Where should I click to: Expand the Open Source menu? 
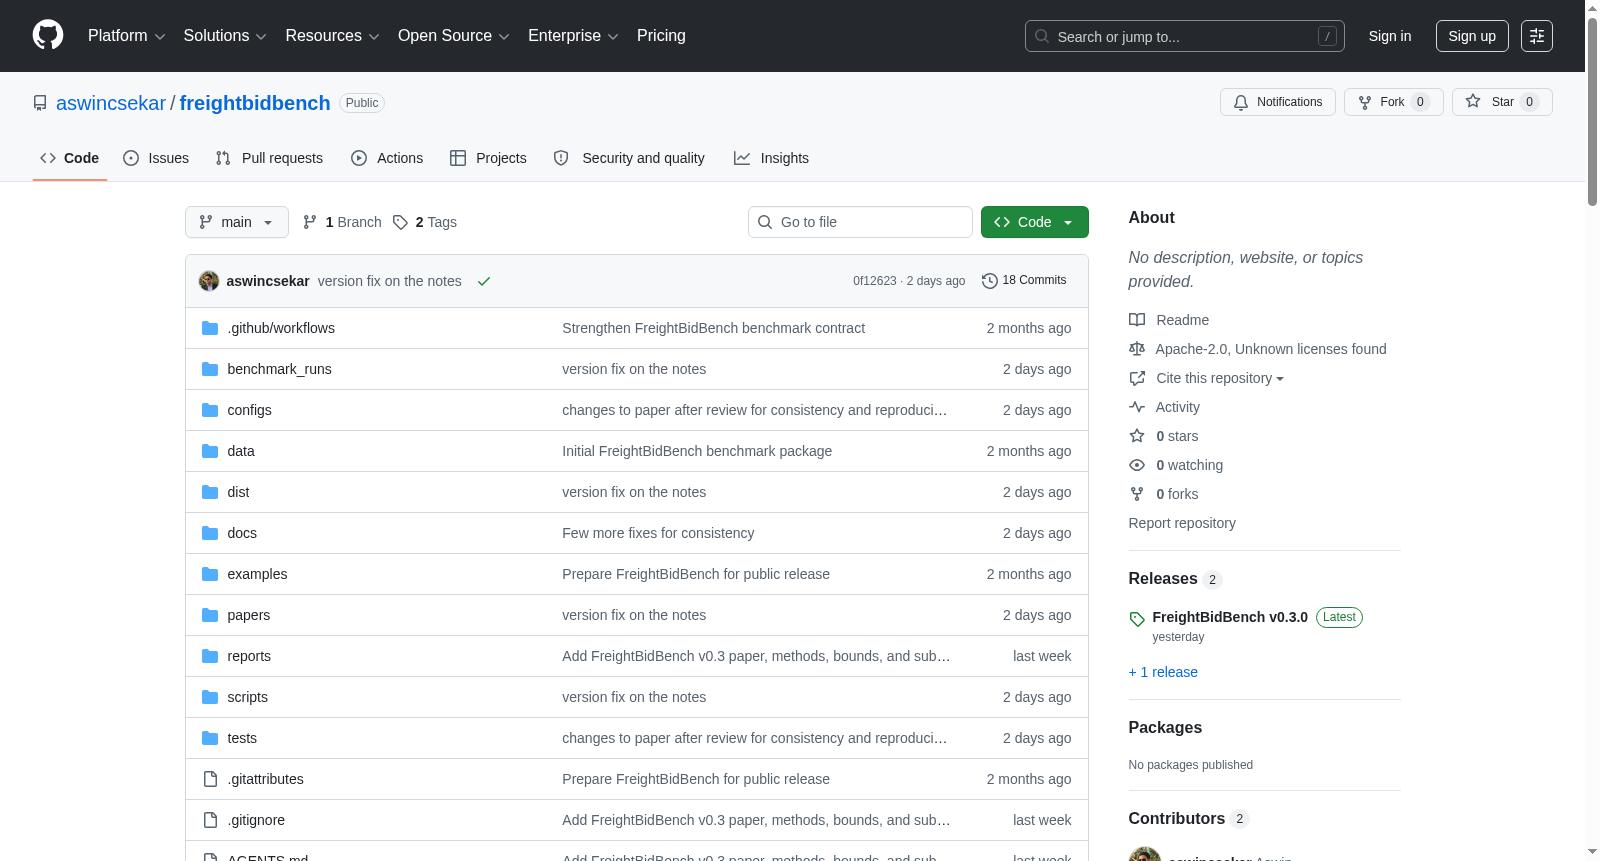[454, 36]
